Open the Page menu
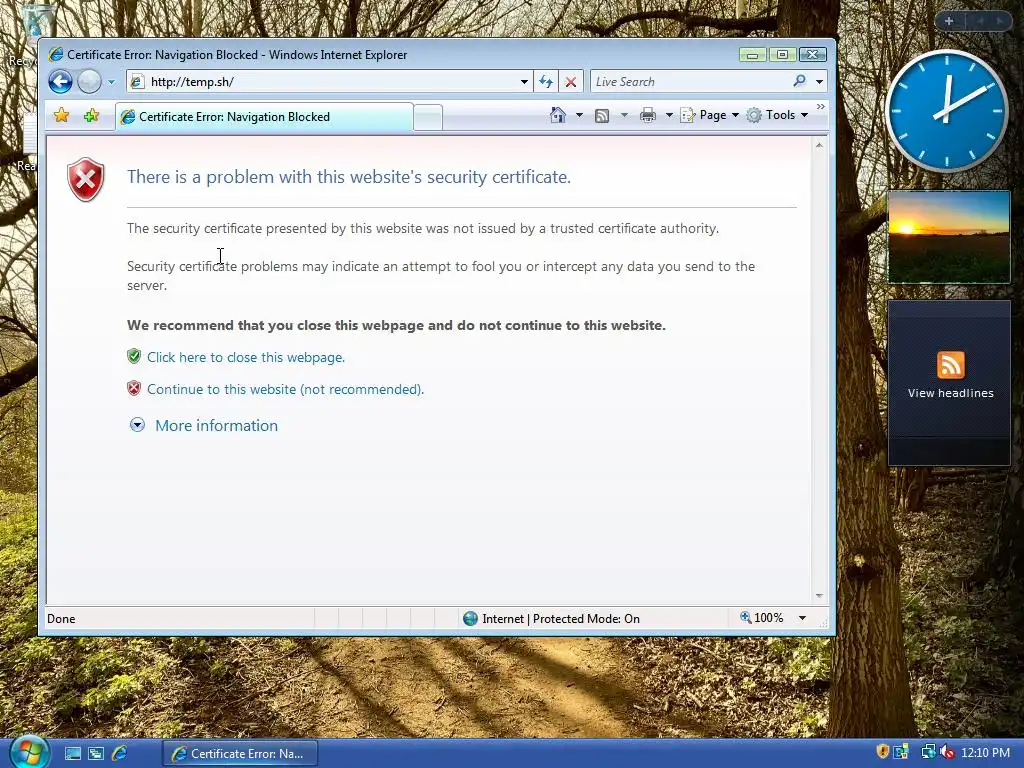This screenshot has width=1024, height=768. [x=709, y=115]
